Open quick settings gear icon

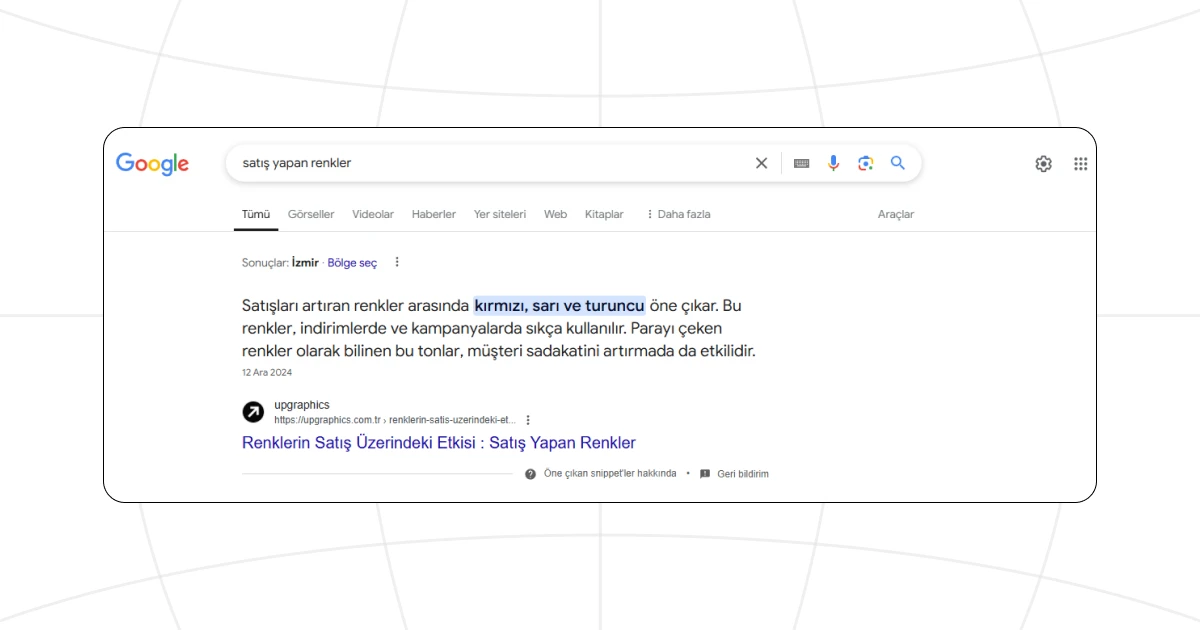pyautogui.click(x=1043, y=164)
